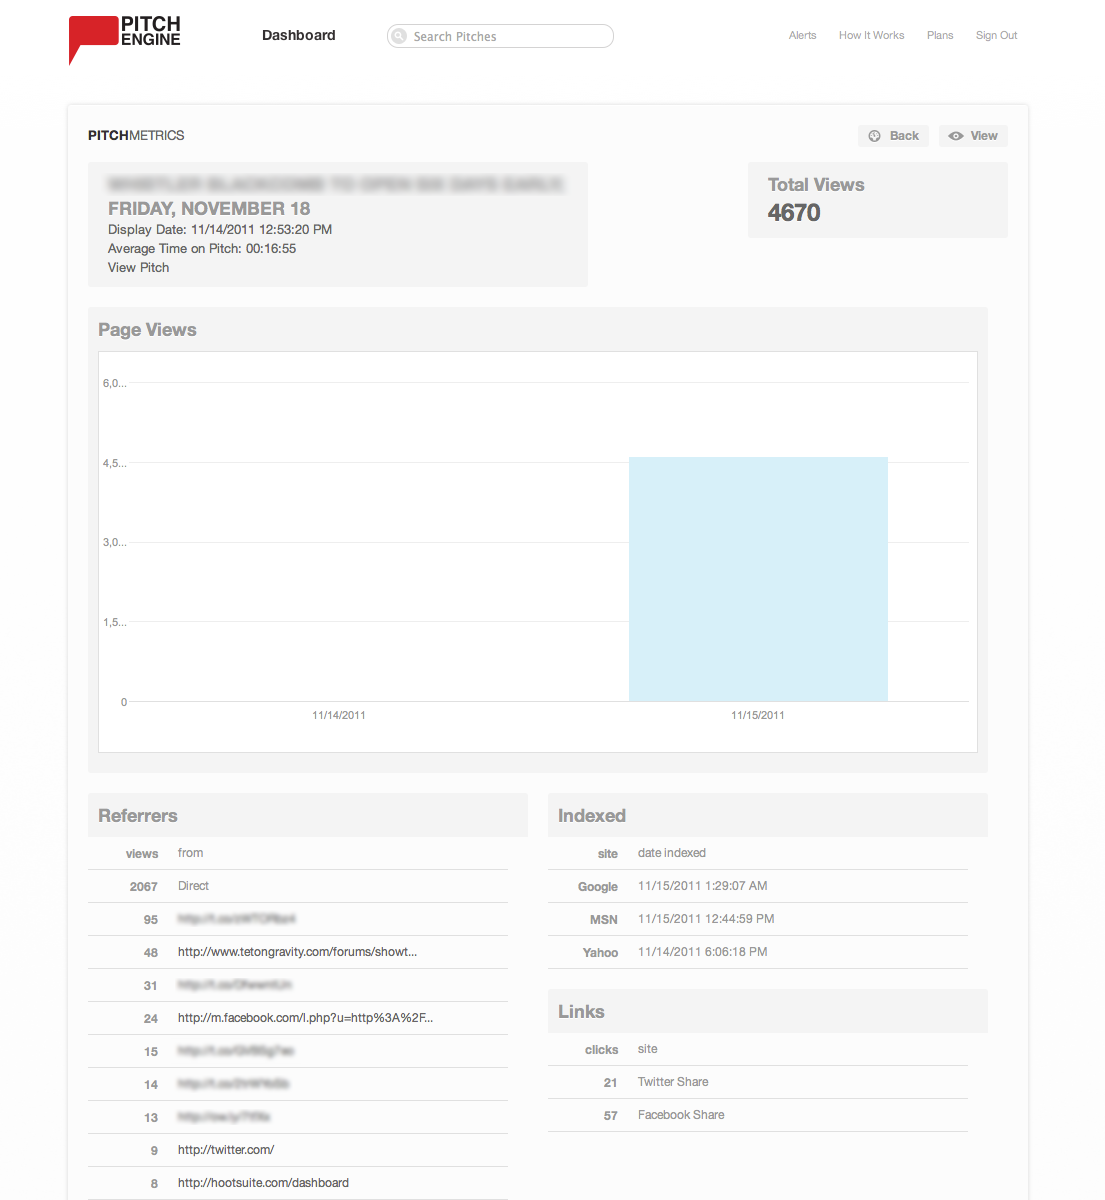
Task: Open the View Pitch link
Action: (x=138, y=268)
